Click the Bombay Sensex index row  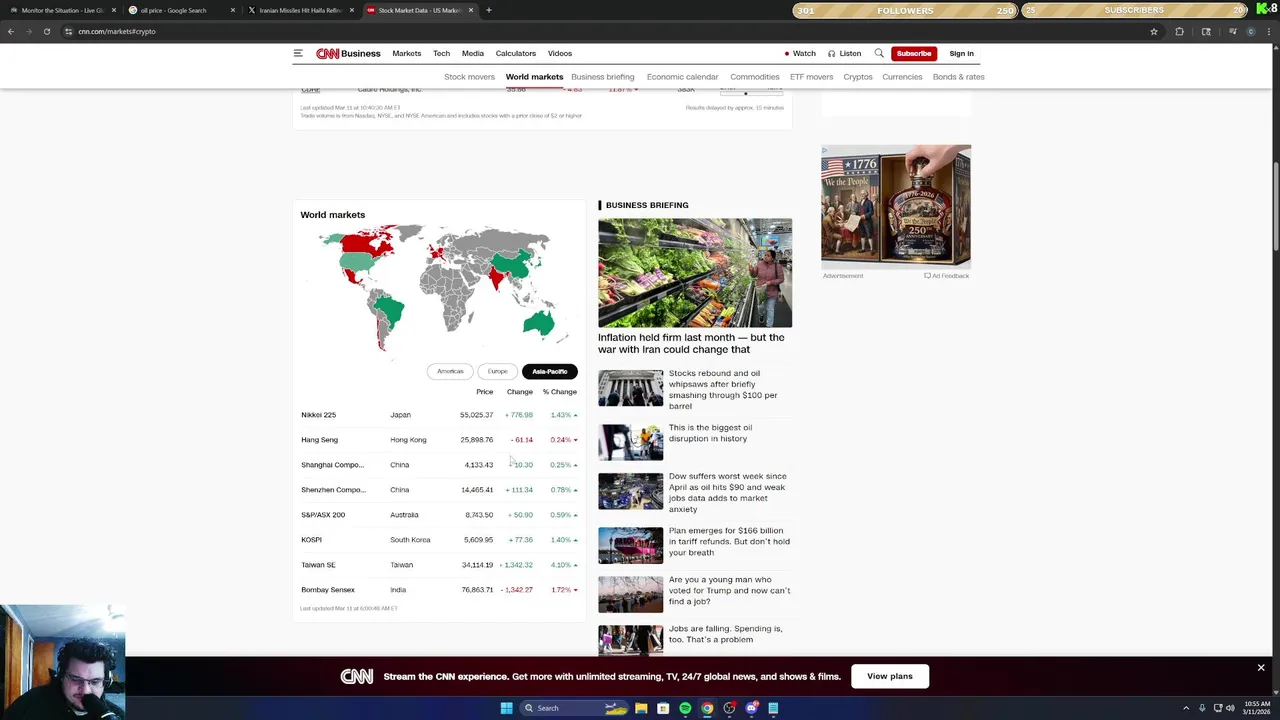pyautogui.click(x=440, y=590)
